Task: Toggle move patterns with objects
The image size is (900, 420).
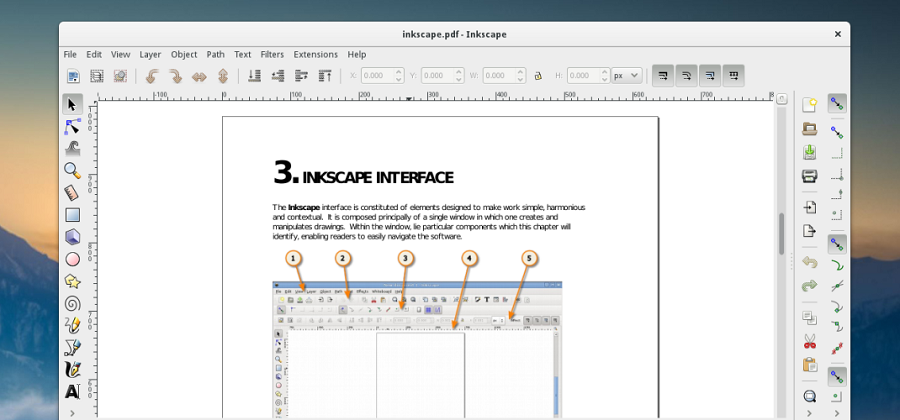Action: coord(734,76)
